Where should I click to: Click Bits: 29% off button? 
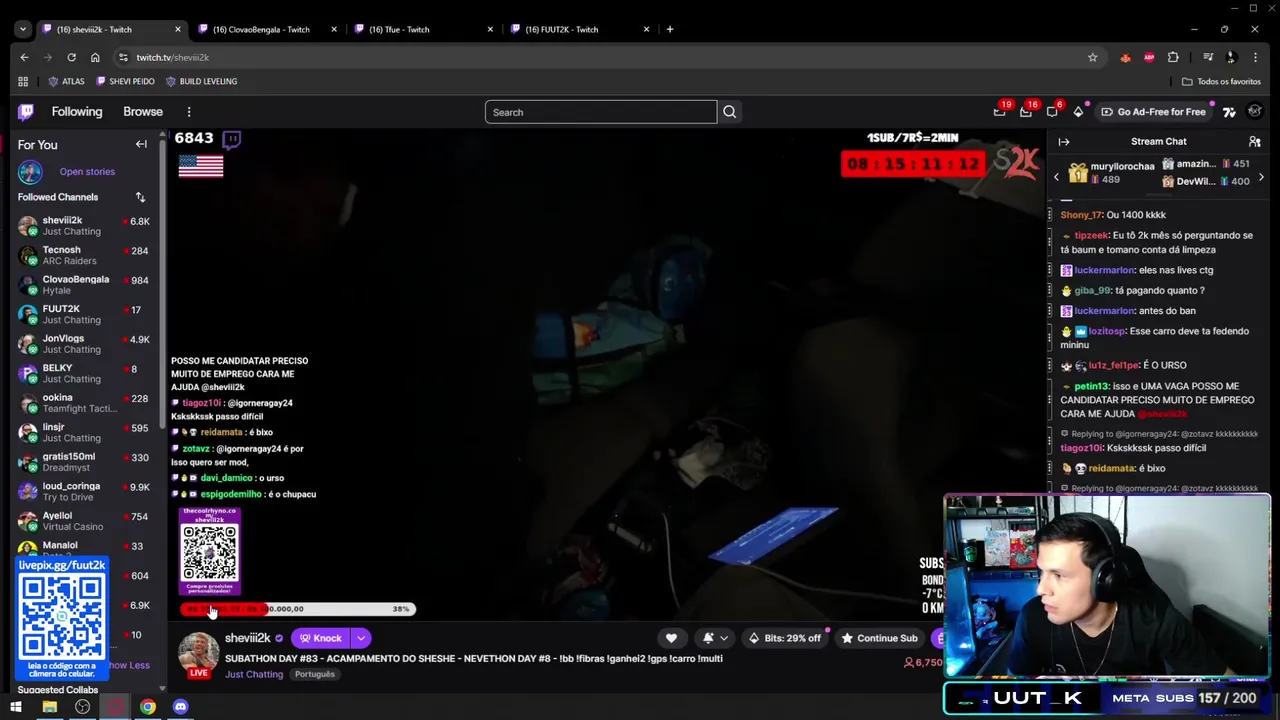[785, 638]
